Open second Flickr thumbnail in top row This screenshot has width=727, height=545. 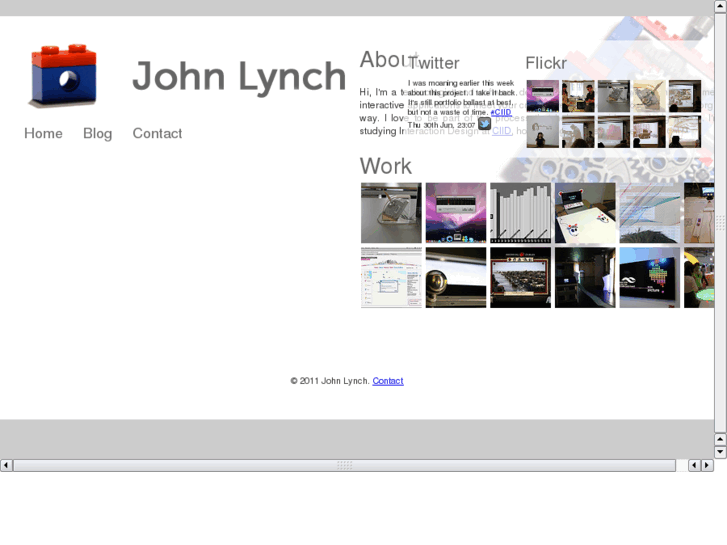click(578, 96)
